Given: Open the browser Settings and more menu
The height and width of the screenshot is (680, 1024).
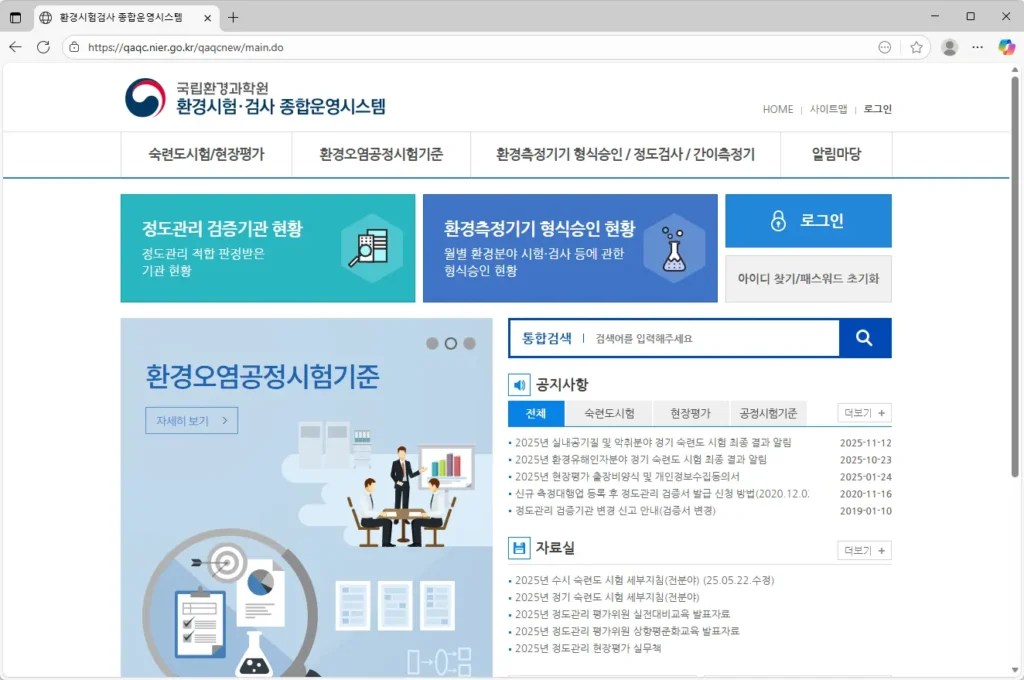Looking at the screenshot, I should pyautogui.click(x=978, y=47).
